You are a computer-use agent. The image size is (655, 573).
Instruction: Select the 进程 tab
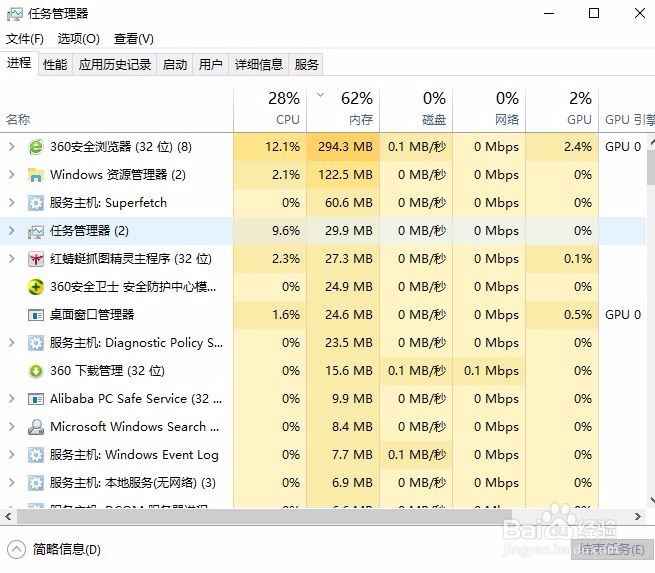pos(19,63)
